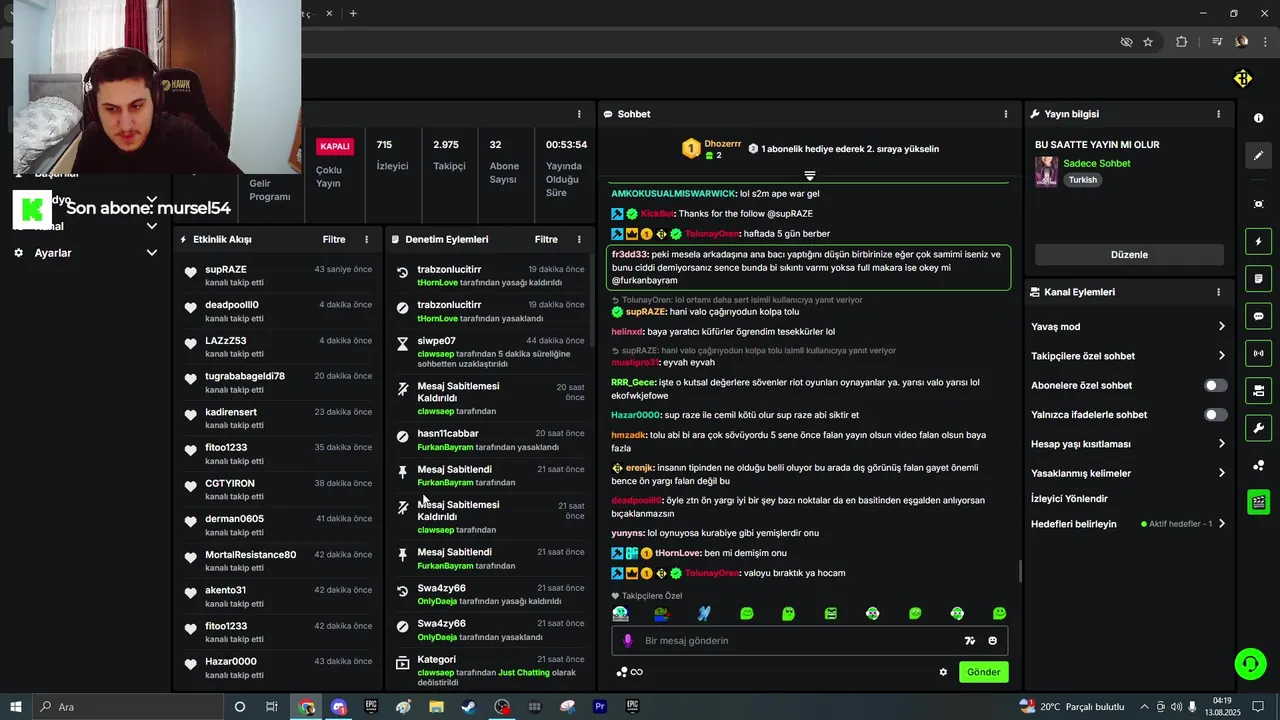Toggle the lightning bolt activity panel icon
The height and width of the screenshot is (720, 1280).
[x=1258, y=241]
